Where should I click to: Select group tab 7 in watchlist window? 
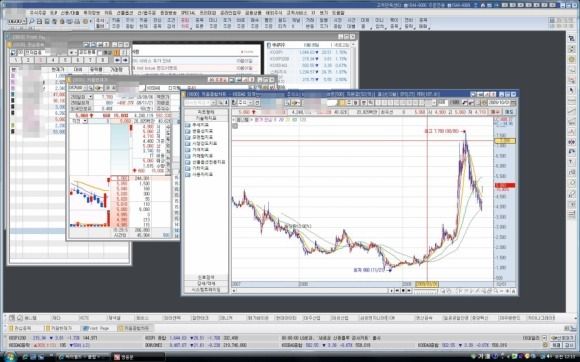point(90,60)
